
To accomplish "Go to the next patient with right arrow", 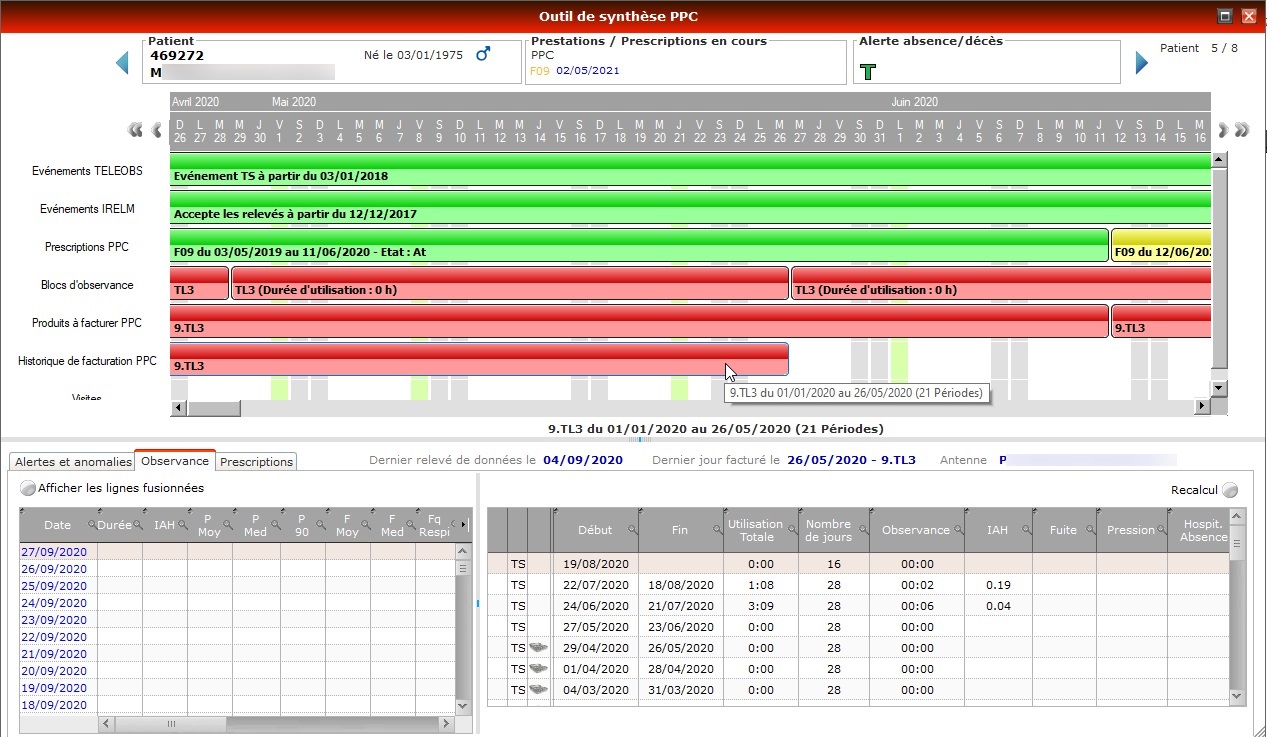I will pos(1142,63).
